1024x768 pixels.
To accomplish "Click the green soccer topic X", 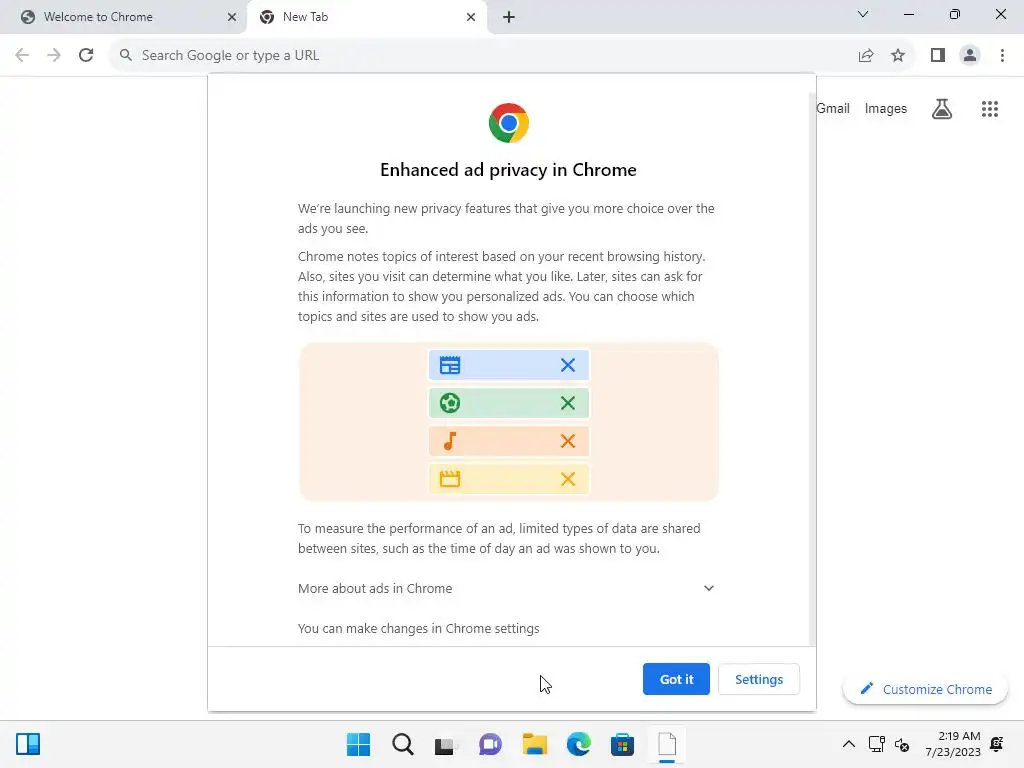I will [568, 403].
